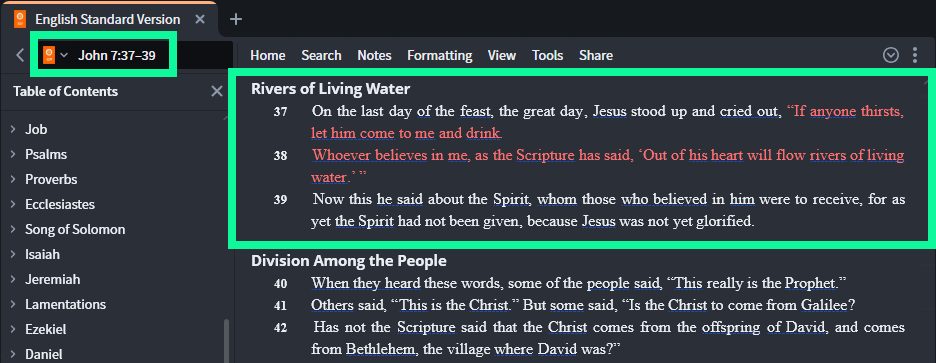The width and height of the screenshot is (936, 363).
Task: Expand the Ezekiel book
Action: point(13,330)
